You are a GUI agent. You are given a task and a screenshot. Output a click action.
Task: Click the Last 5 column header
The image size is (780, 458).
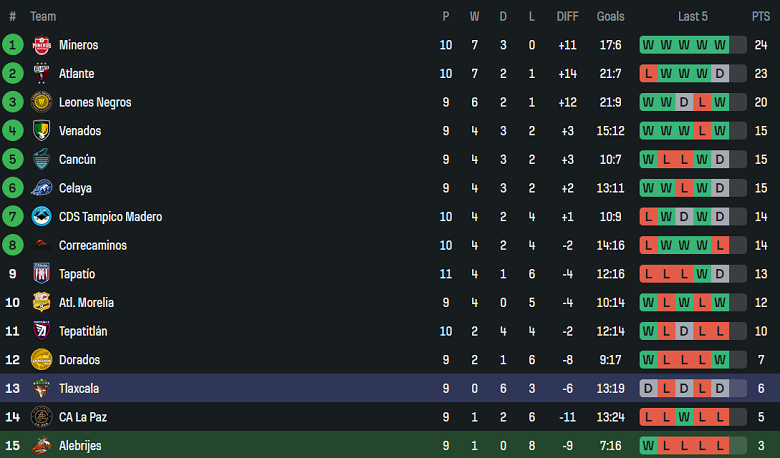click(693, 16)
